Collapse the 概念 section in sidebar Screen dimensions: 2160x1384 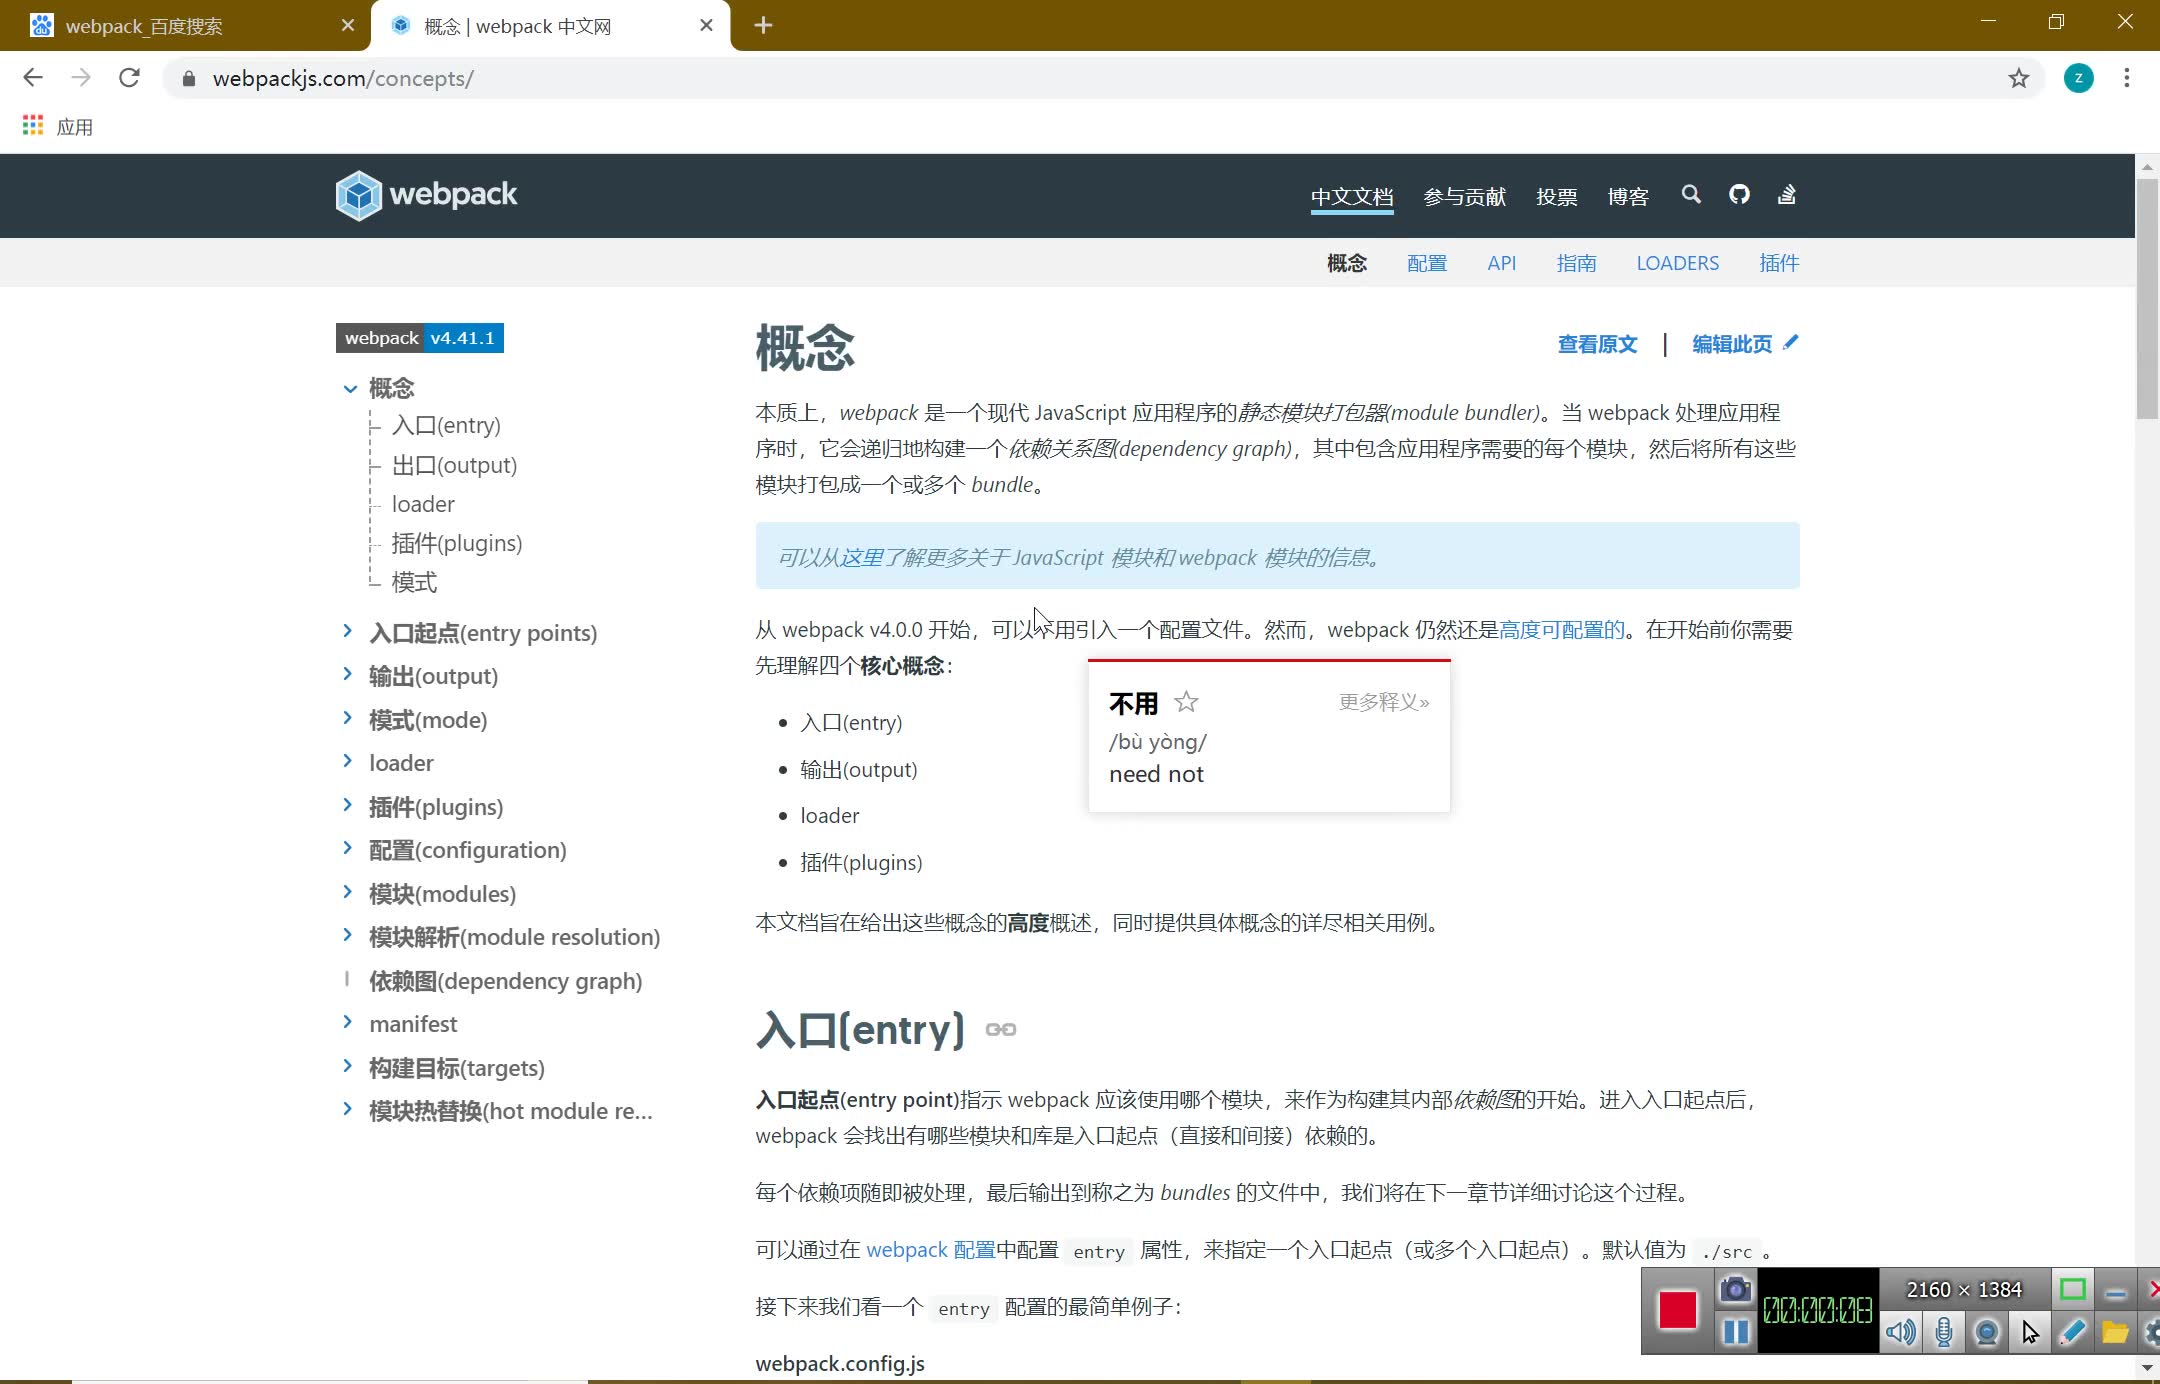(350, 389)
